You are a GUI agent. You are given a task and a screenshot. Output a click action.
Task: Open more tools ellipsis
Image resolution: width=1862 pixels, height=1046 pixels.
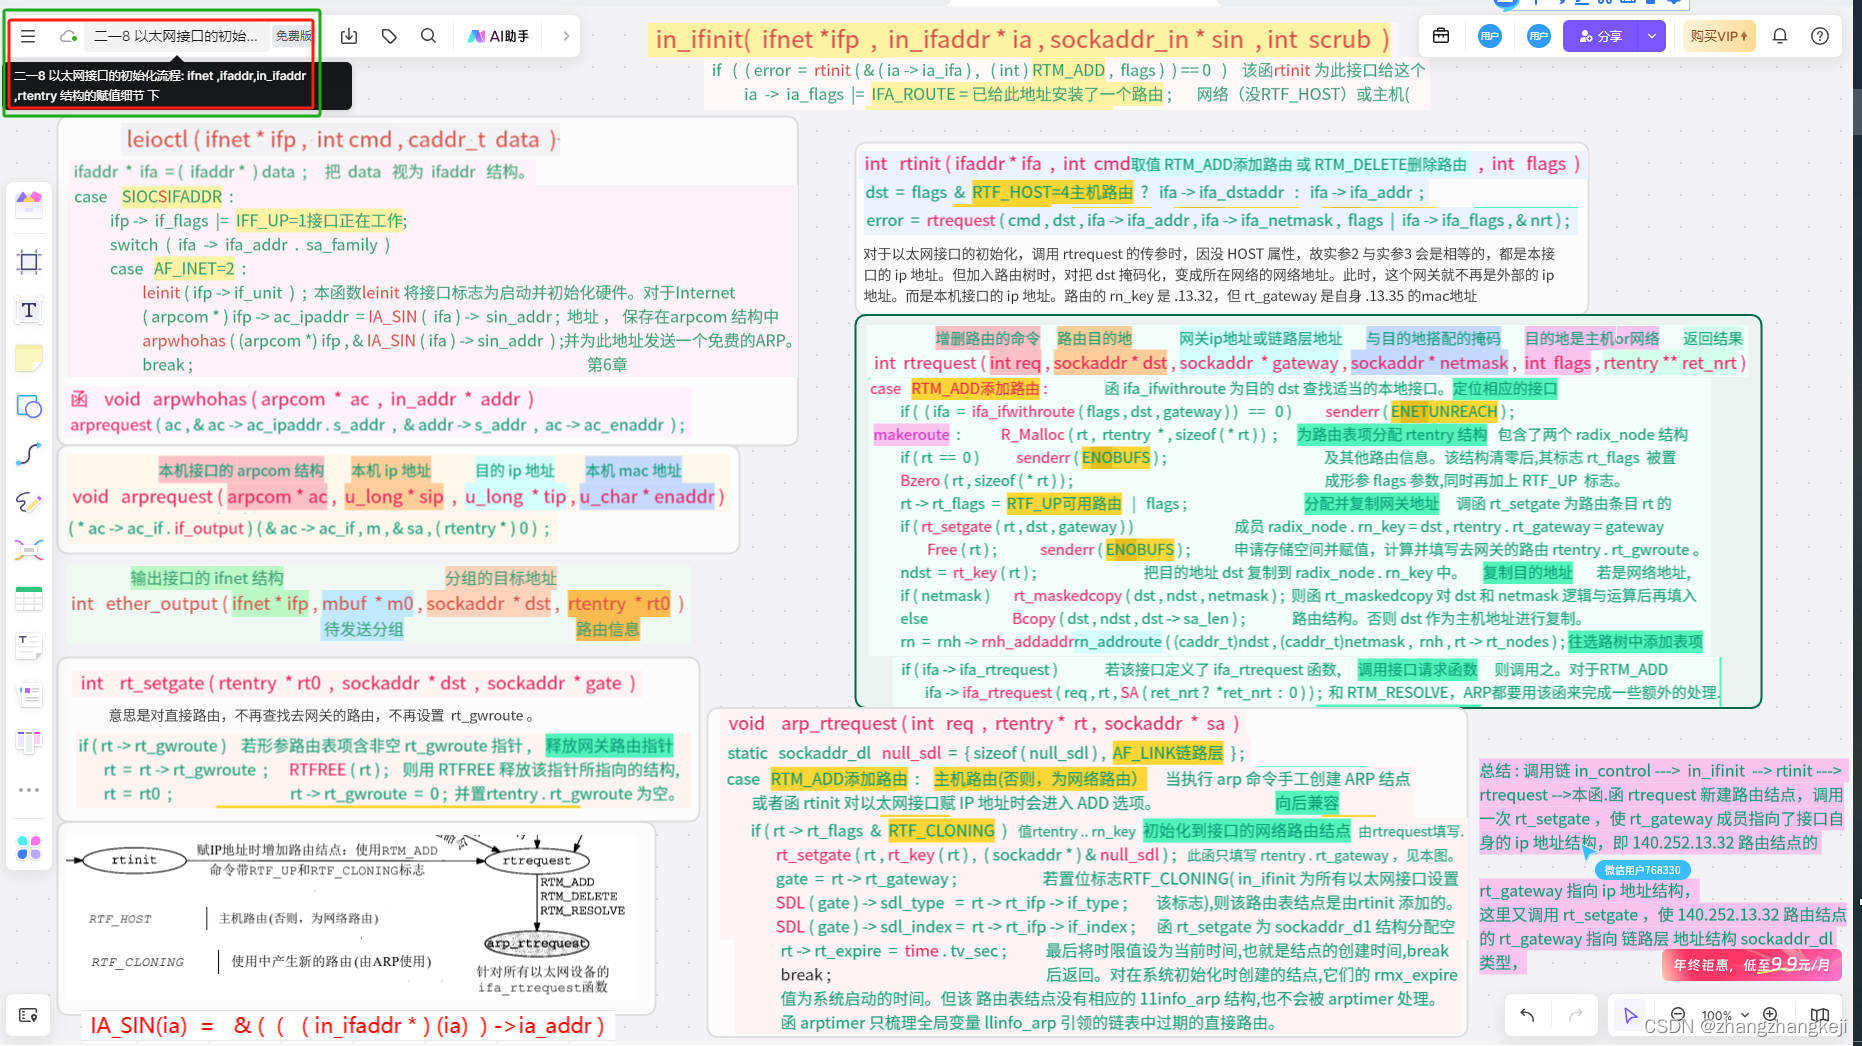(29, 790)
